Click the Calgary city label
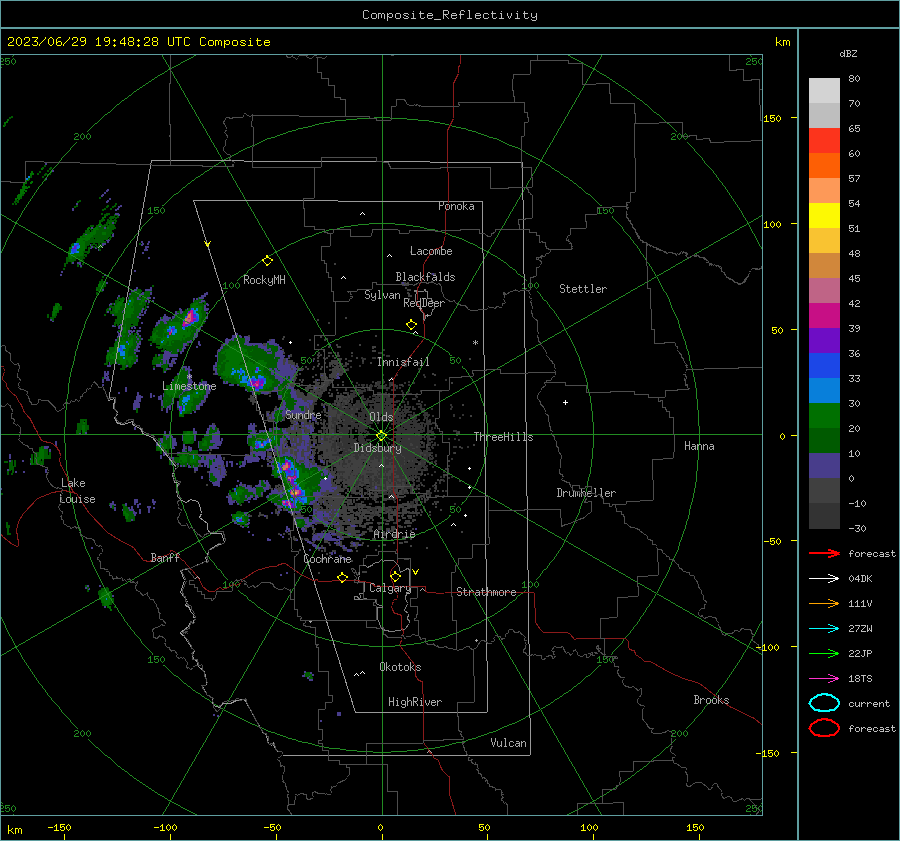This screenshot has width=900, height=841. point(390,588)
